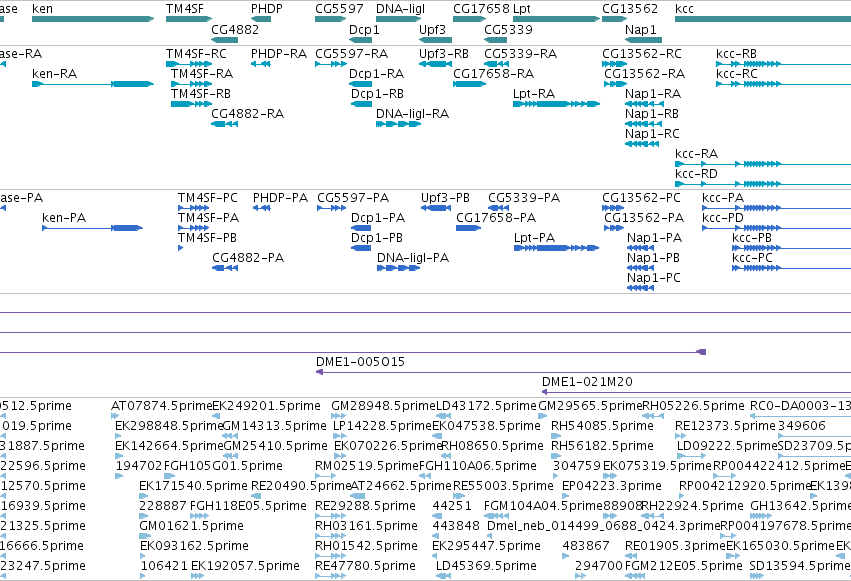Select the kcc-RB transcript label
This screenshot has width=851, height=581.
[x=736, y=54]
